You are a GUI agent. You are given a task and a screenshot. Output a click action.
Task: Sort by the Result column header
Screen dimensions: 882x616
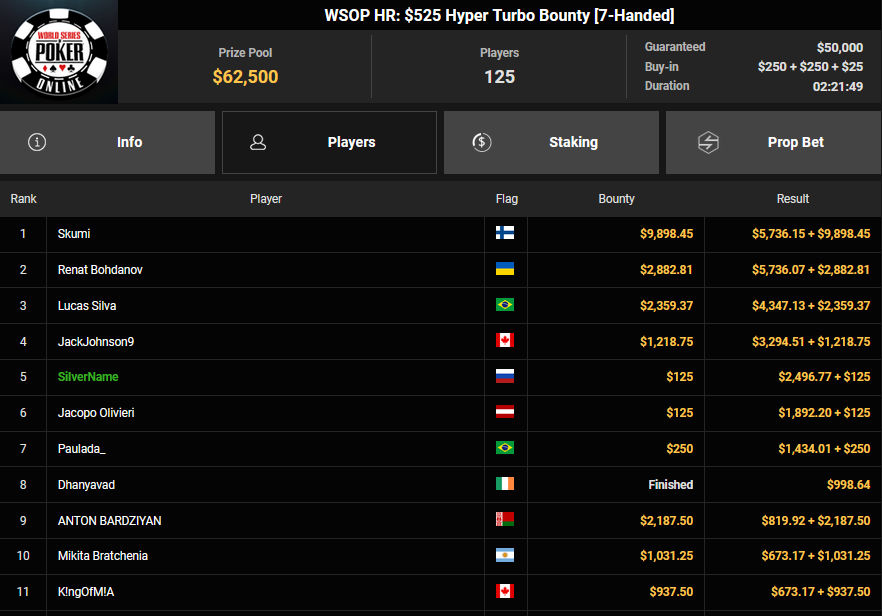pyautogui.click(x=792, y=199)
